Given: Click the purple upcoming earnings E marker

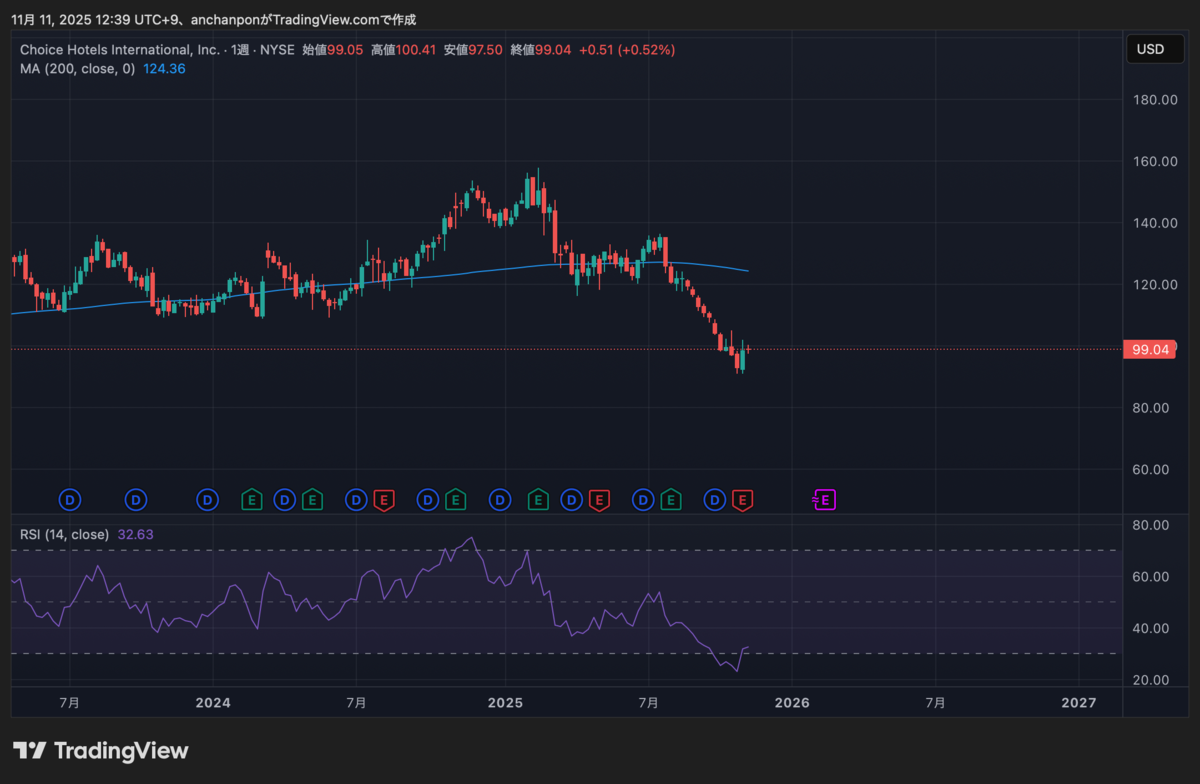Looking at the screenshot, I should pos(825,498).
